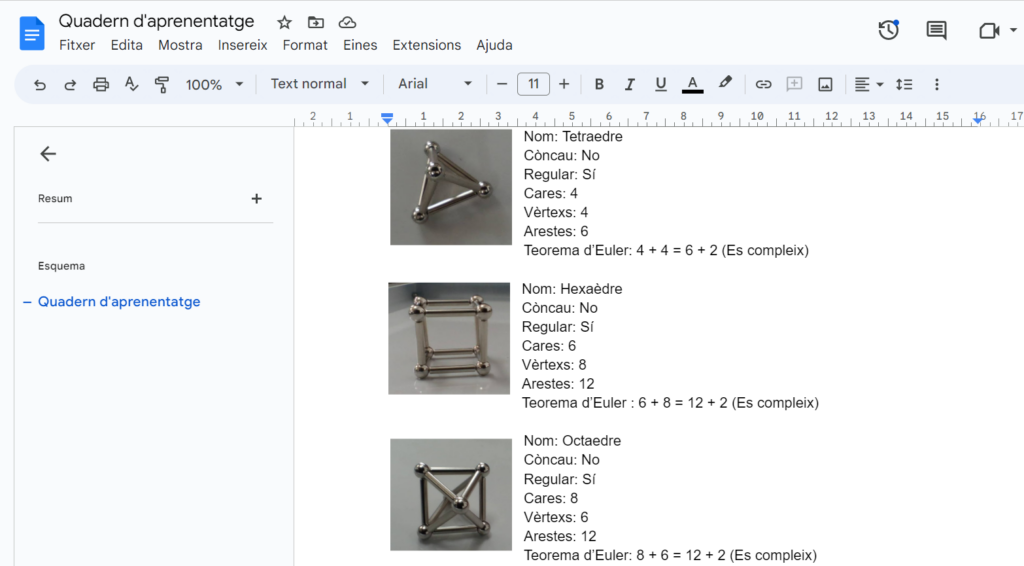Star the document title
The width and height of the screenshot is (1024, 566).
[x=285, y=22]
